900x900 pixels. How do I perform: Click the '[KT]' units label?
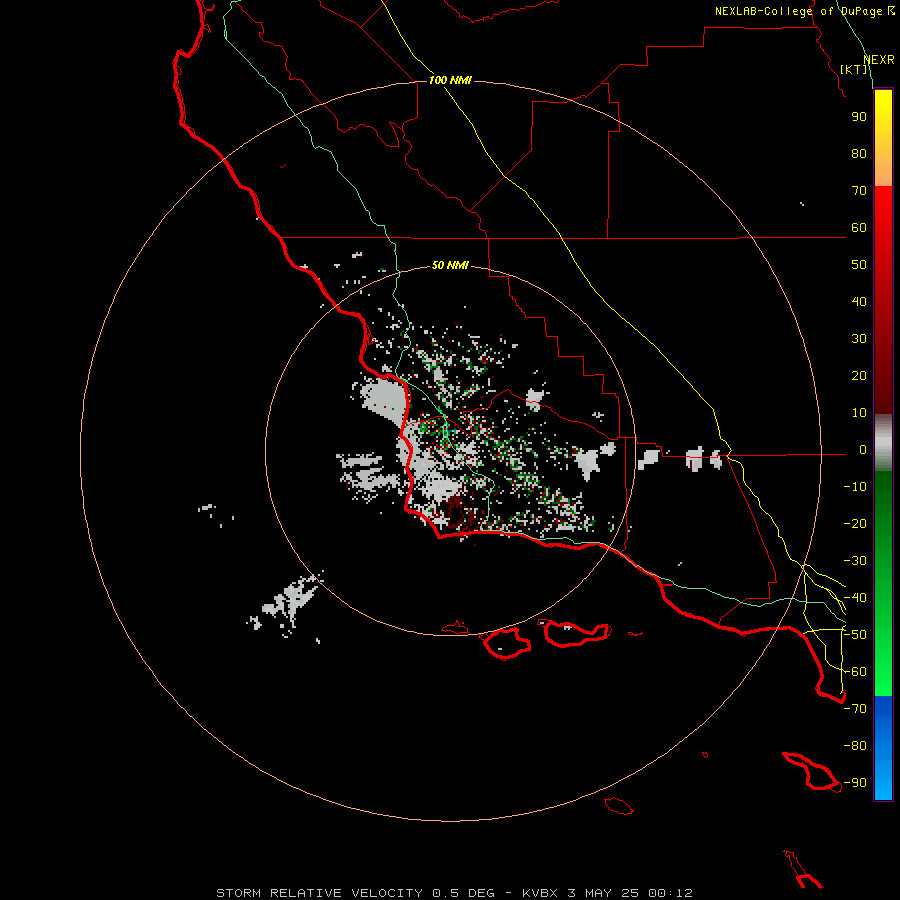point(854,69)
